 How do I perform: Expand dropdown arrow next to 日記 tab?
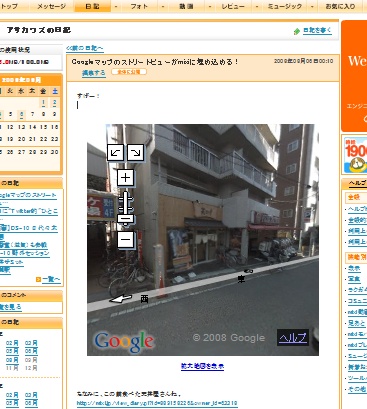(116, 6)
